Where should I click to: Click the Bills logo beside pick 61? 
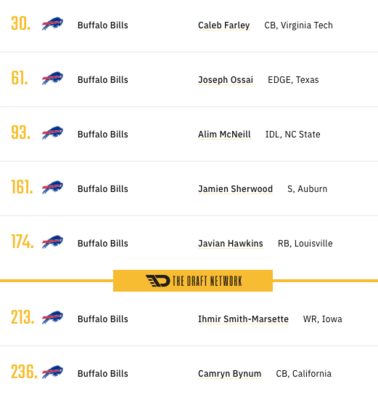click(x=52, y=78)
